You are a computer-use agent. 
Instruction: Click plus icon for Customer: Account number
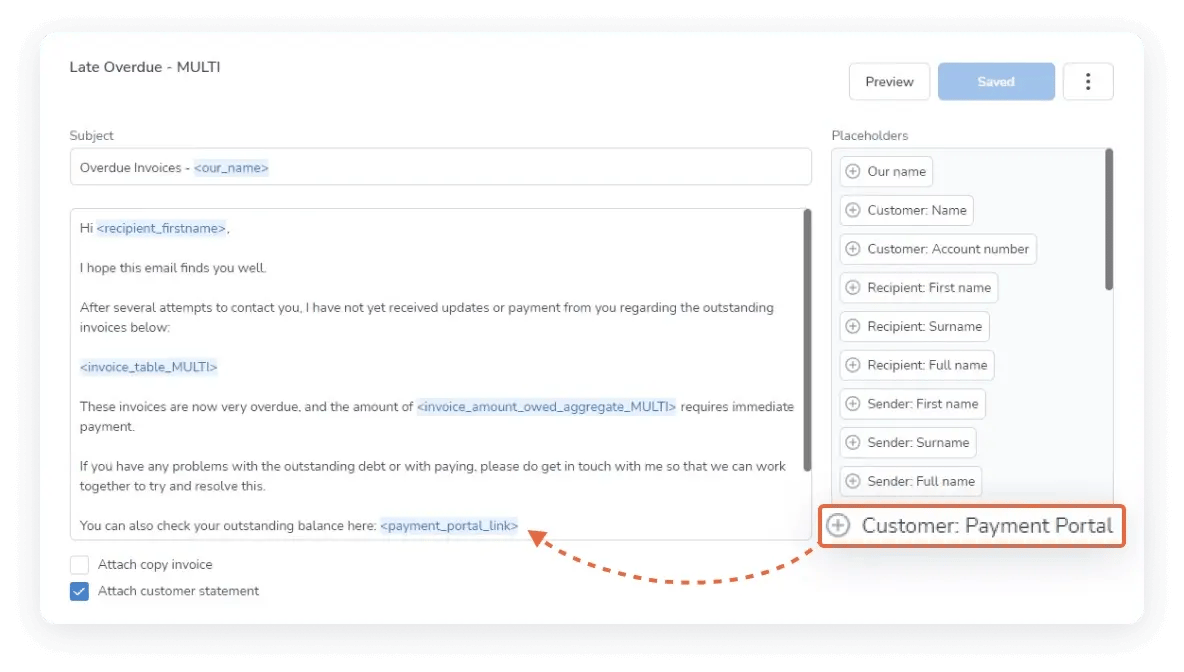(x=853, y=249)
